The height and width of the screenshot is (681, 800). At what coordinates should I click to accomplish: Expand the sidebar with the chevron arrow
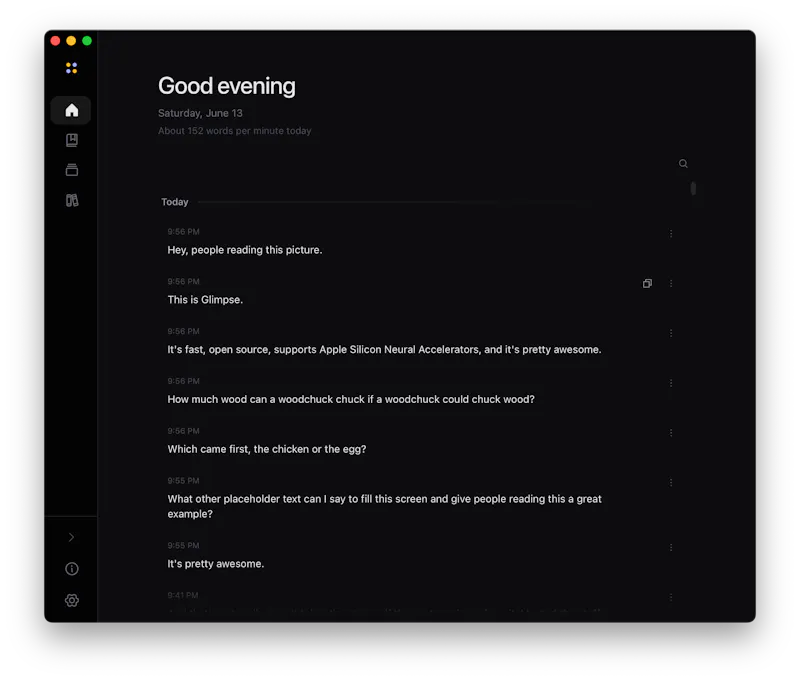tap(71, 537)
